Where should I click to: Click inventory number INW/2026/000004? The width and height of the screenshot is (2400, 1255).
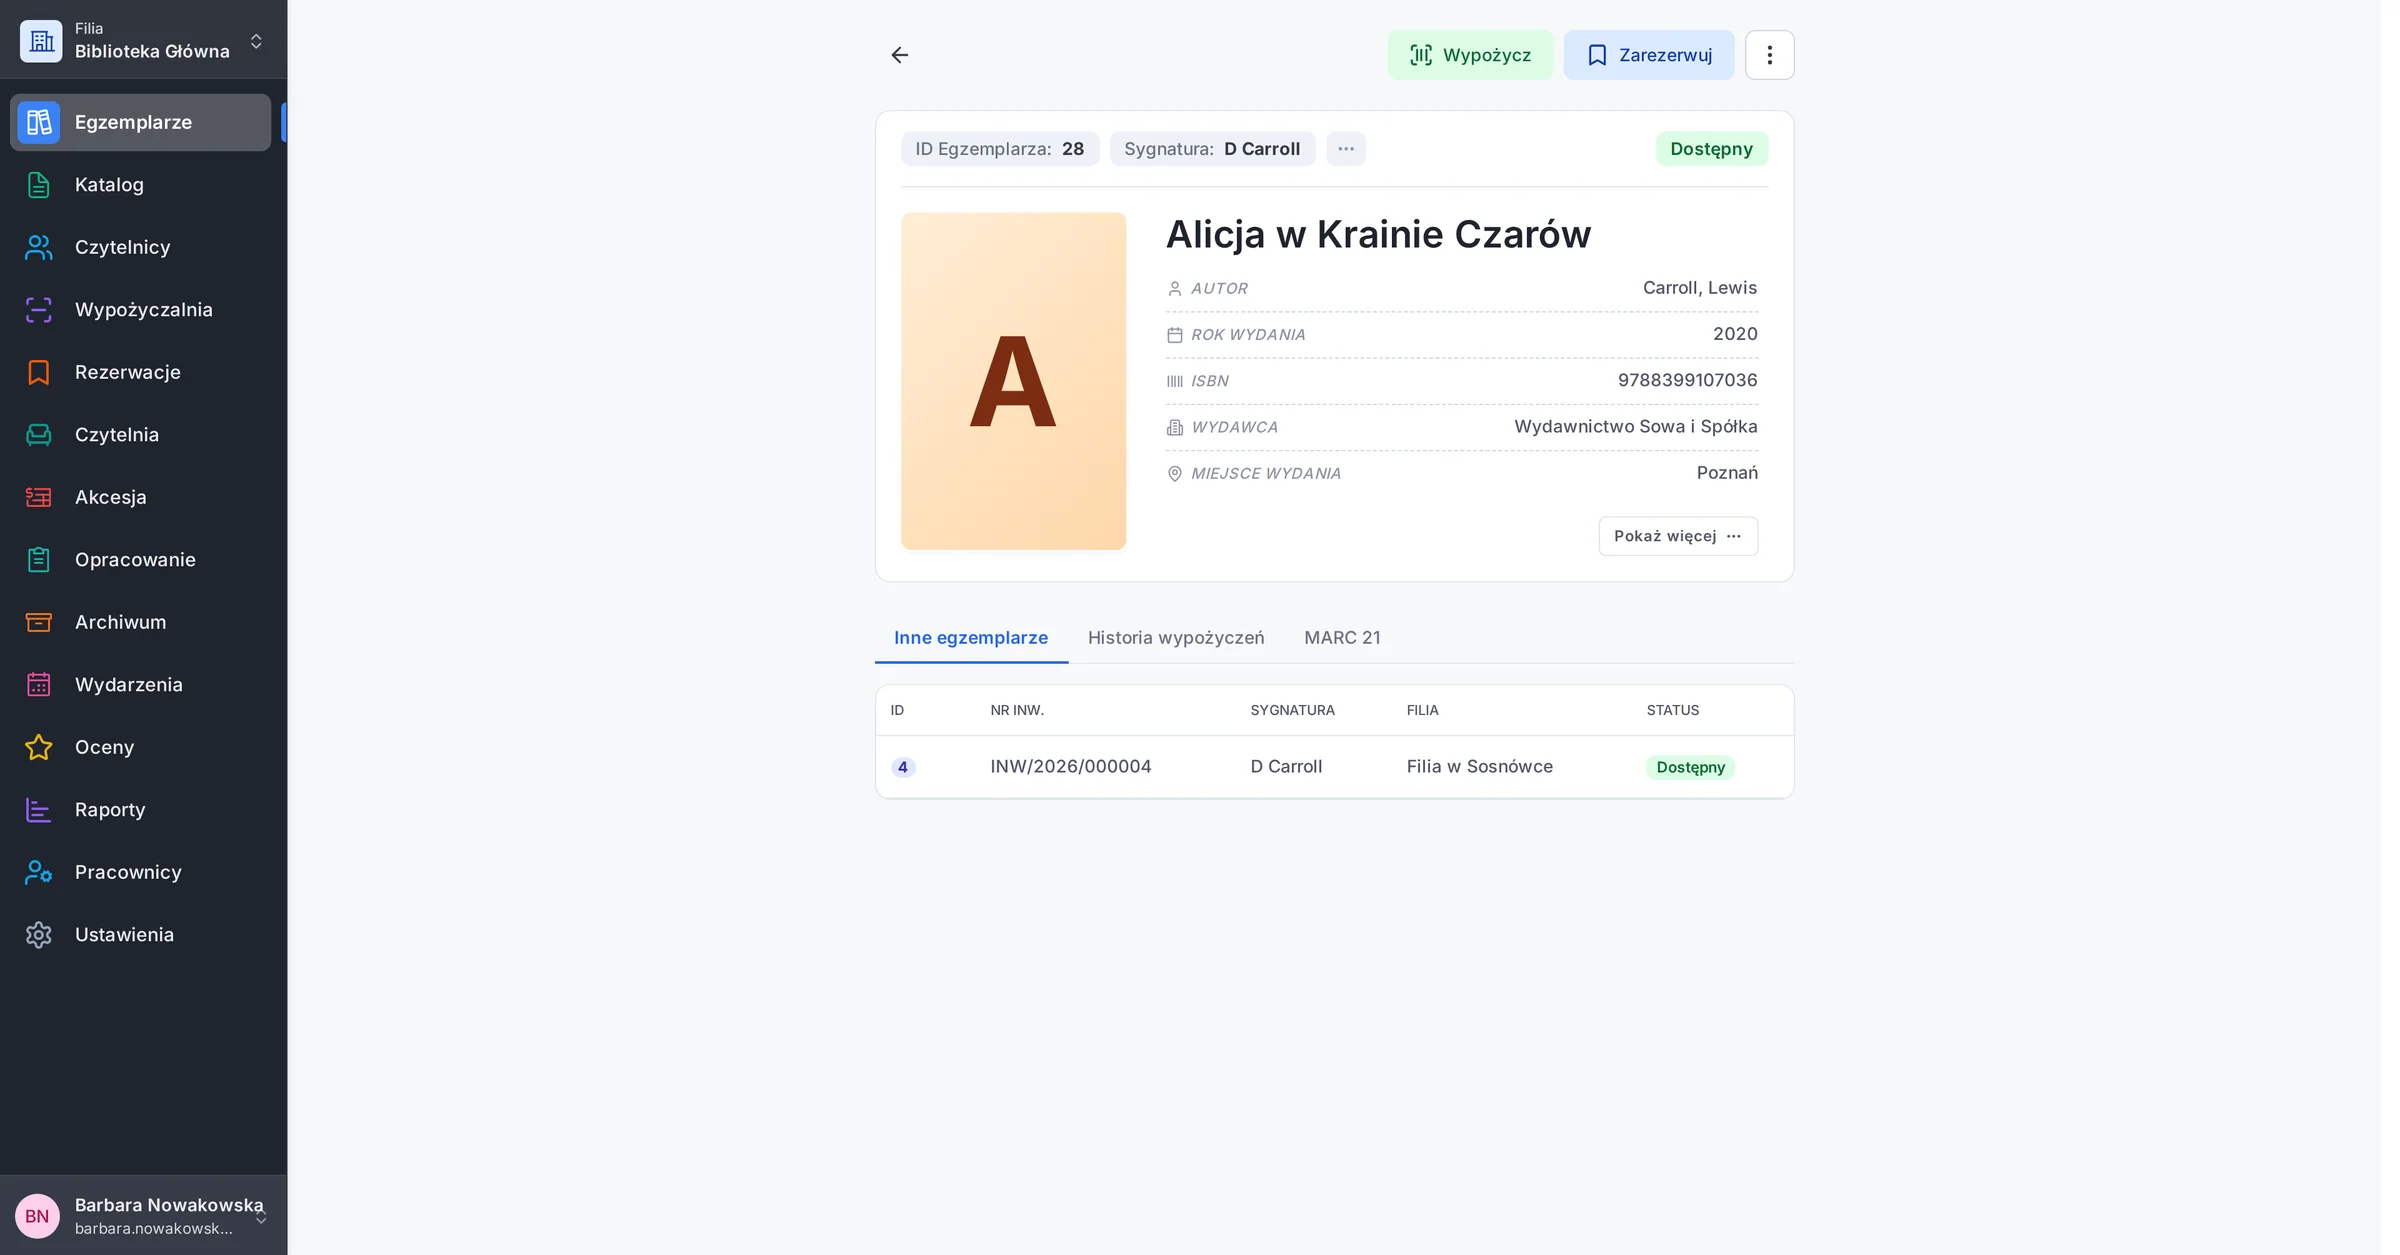pyautogui.click(x=1070, y=767)
